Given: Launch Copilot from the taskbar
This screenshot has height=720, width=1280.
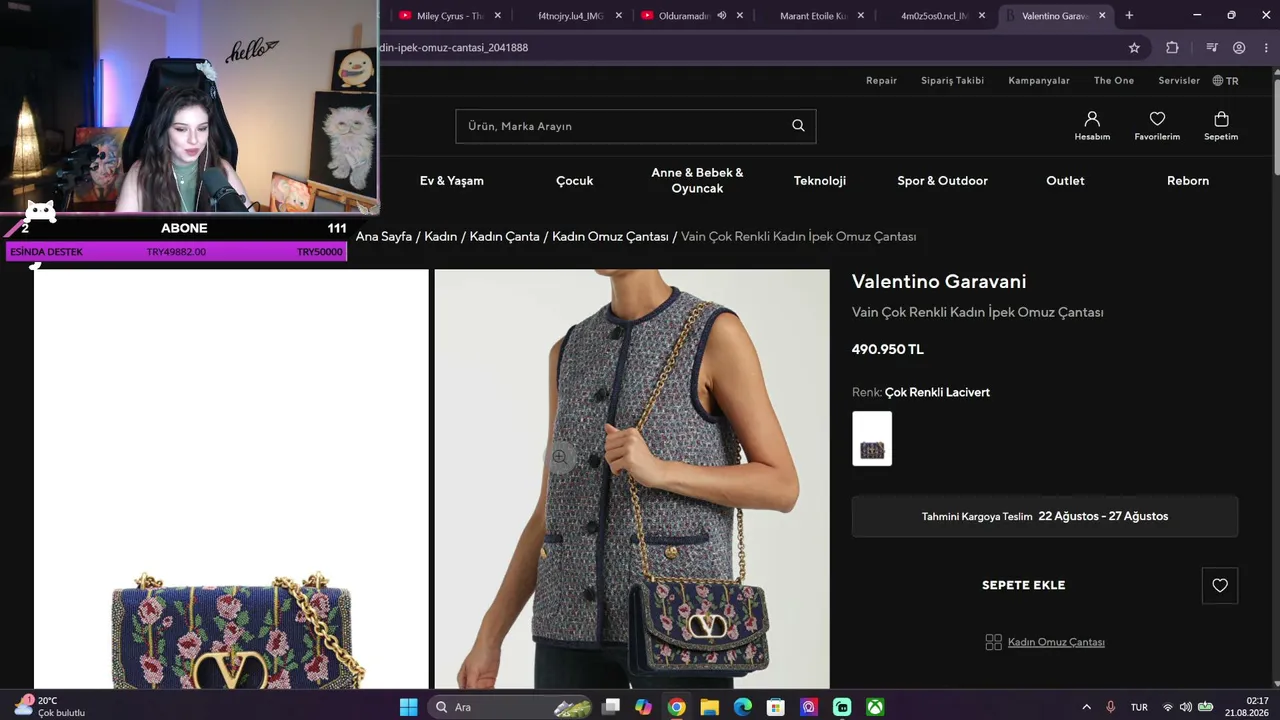Looking at the screenshot, I should [643, 707].
